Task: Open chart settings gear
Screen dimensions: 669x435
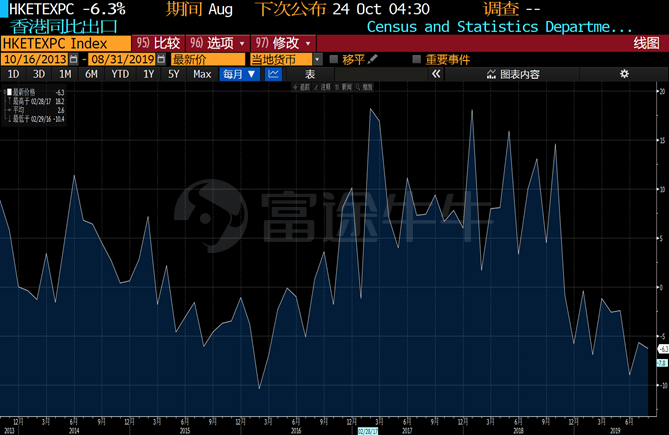Action: pyautogui.click(x=624, y=74)
